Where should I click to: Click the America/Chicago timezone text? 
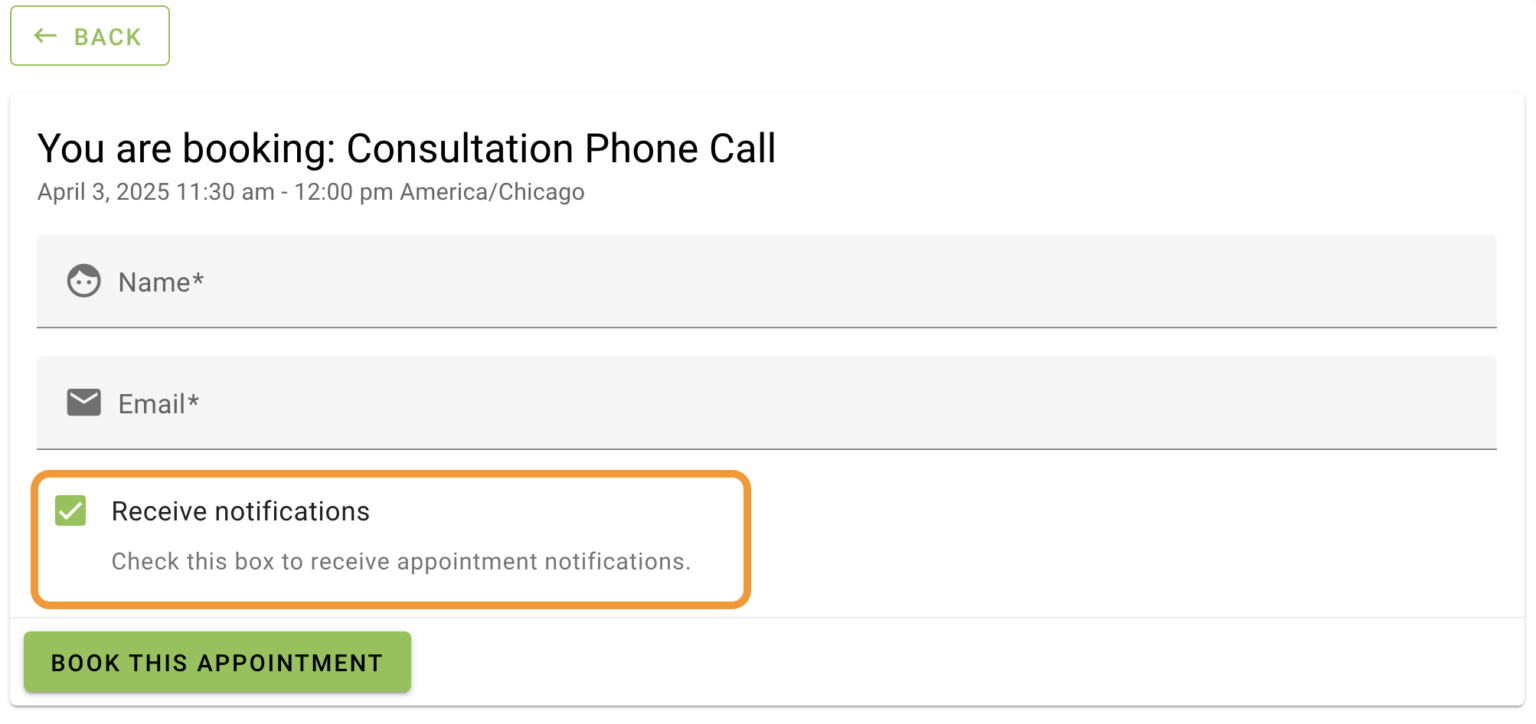pos(492,191)
